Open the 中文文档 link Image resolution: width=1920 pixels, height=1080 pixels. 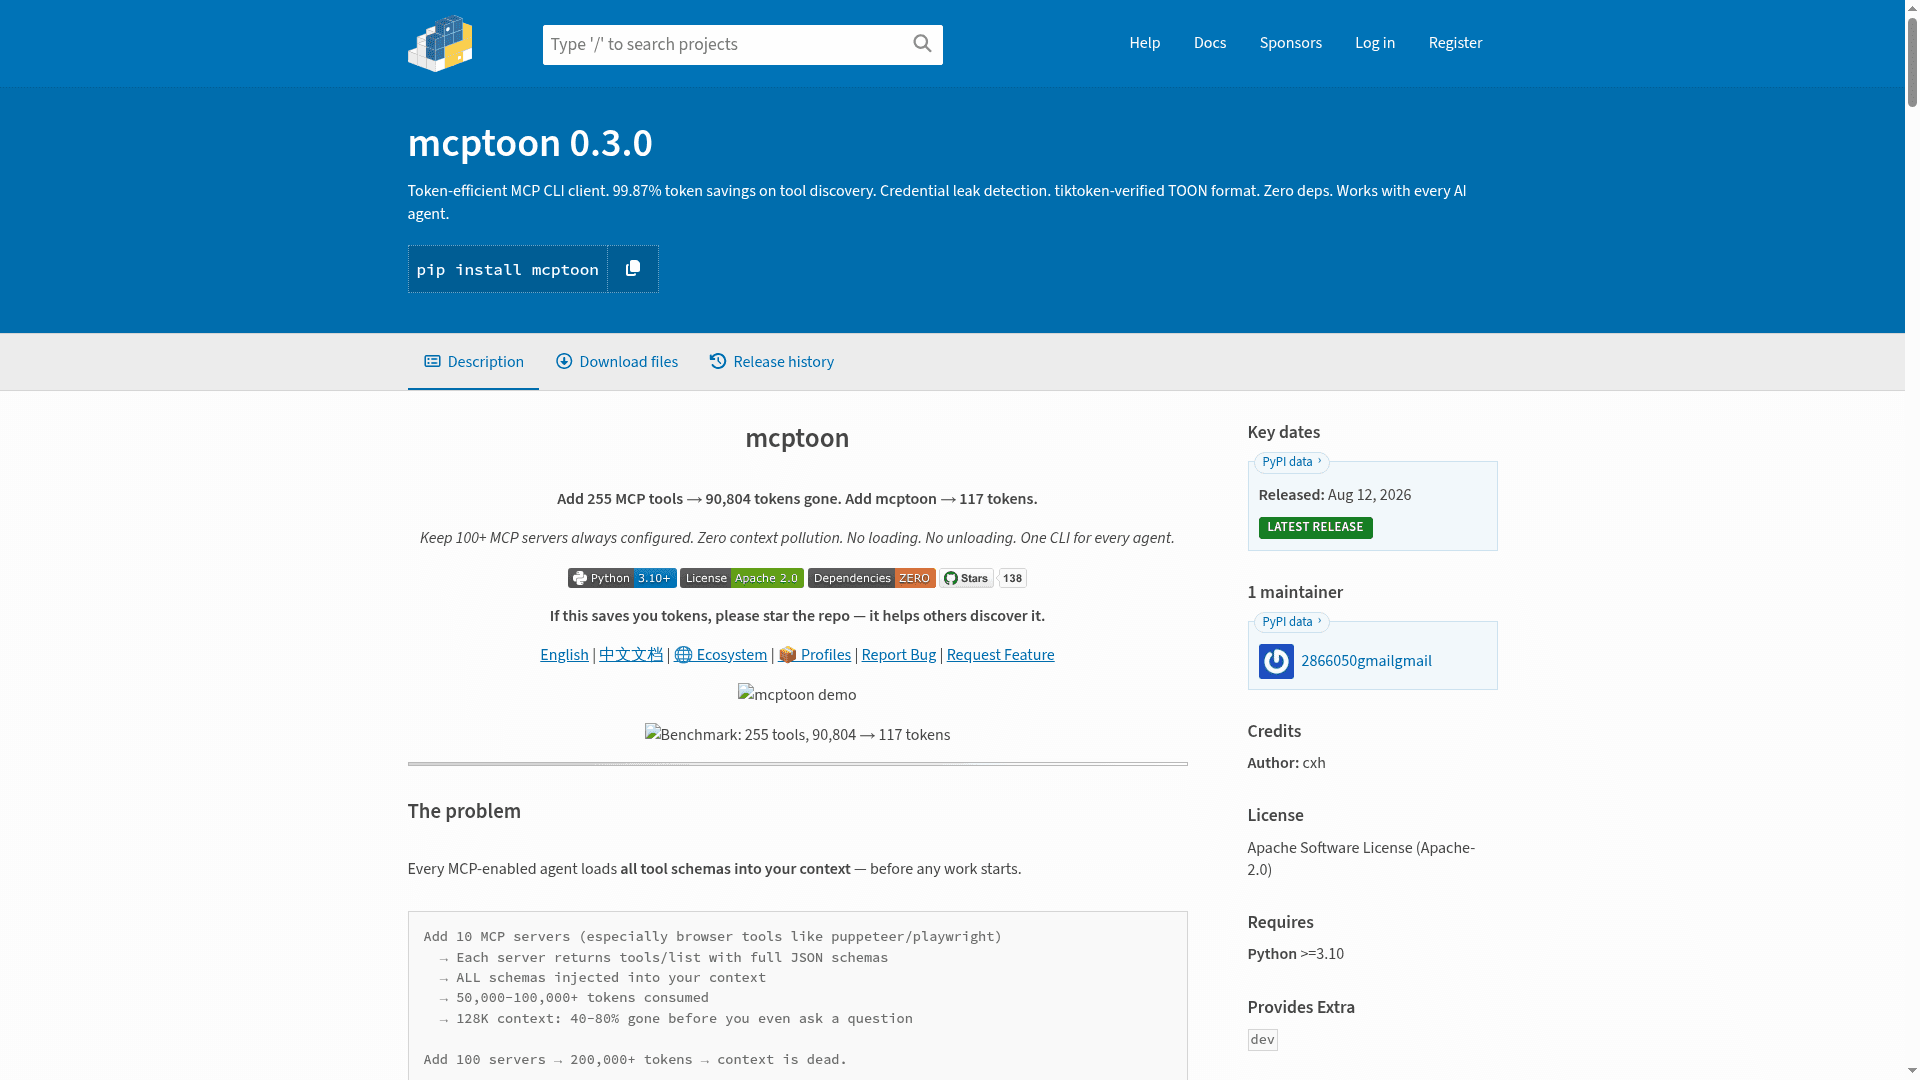point(631,655)
